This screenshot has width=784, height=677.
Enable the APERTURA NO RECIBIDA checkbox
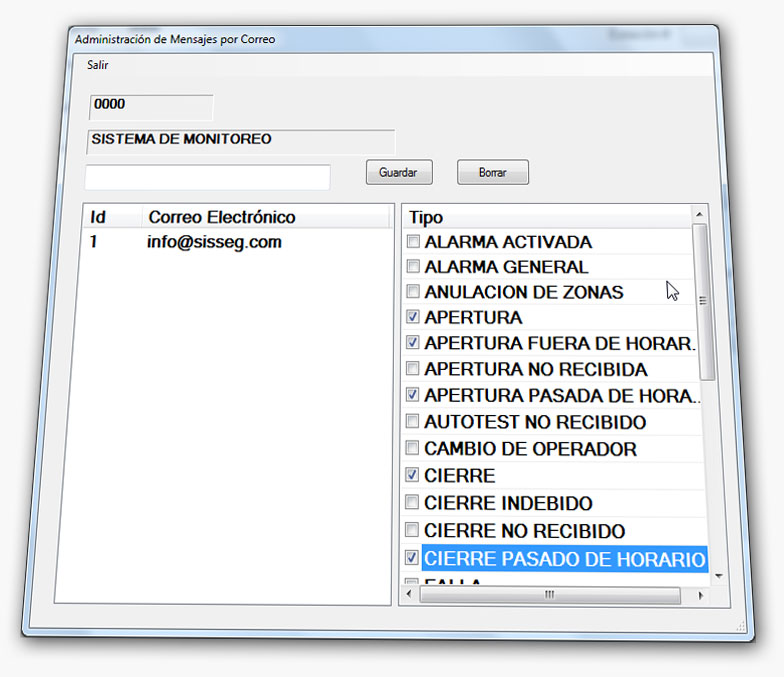(x=412, y=369)
